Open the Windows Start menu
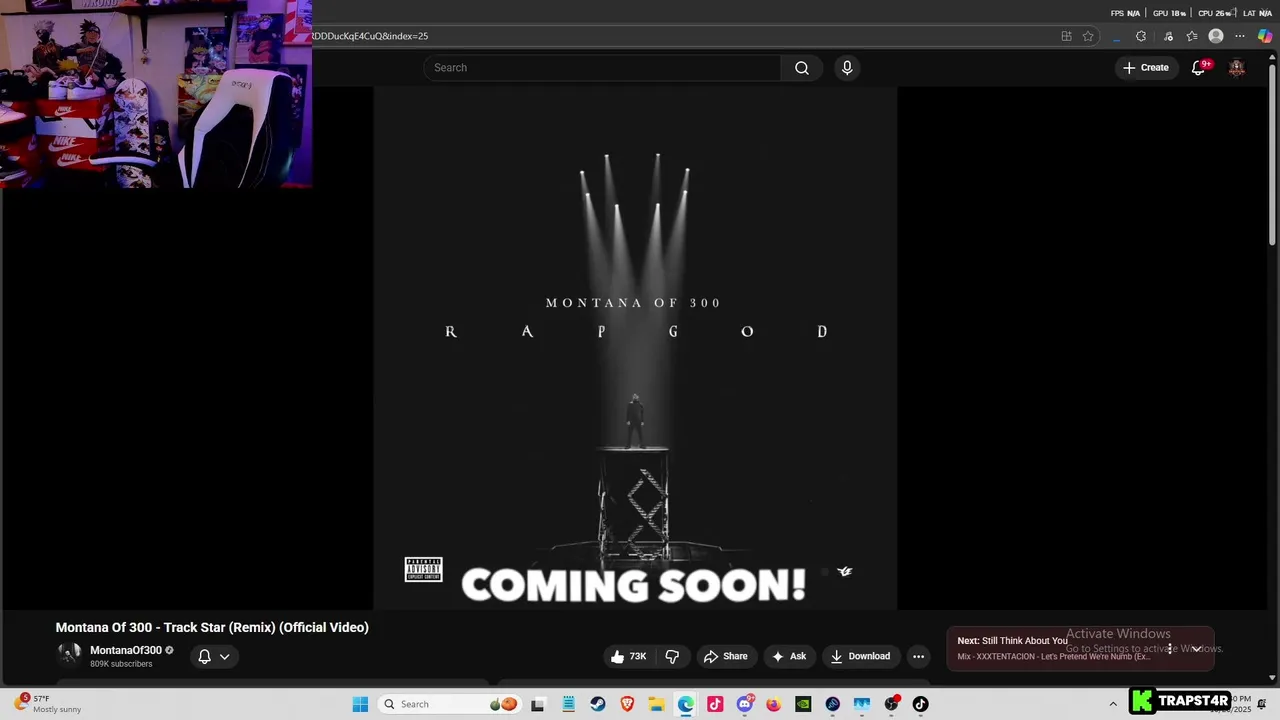 pos(360,704)
